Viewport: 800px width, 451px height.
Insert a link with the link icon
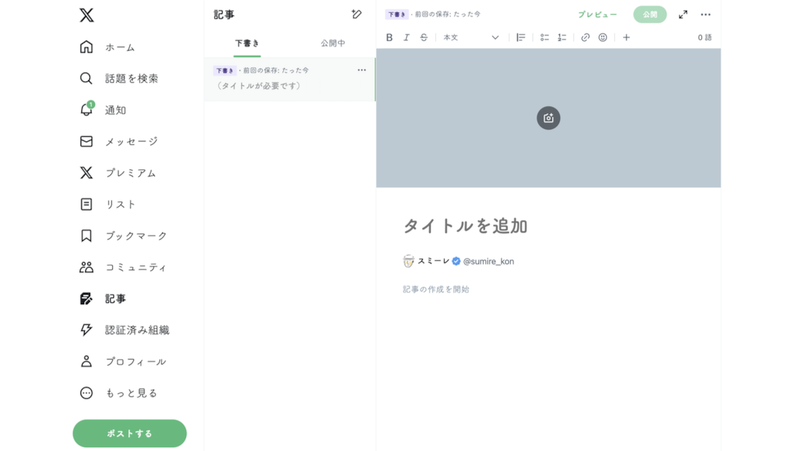point(585,37)
